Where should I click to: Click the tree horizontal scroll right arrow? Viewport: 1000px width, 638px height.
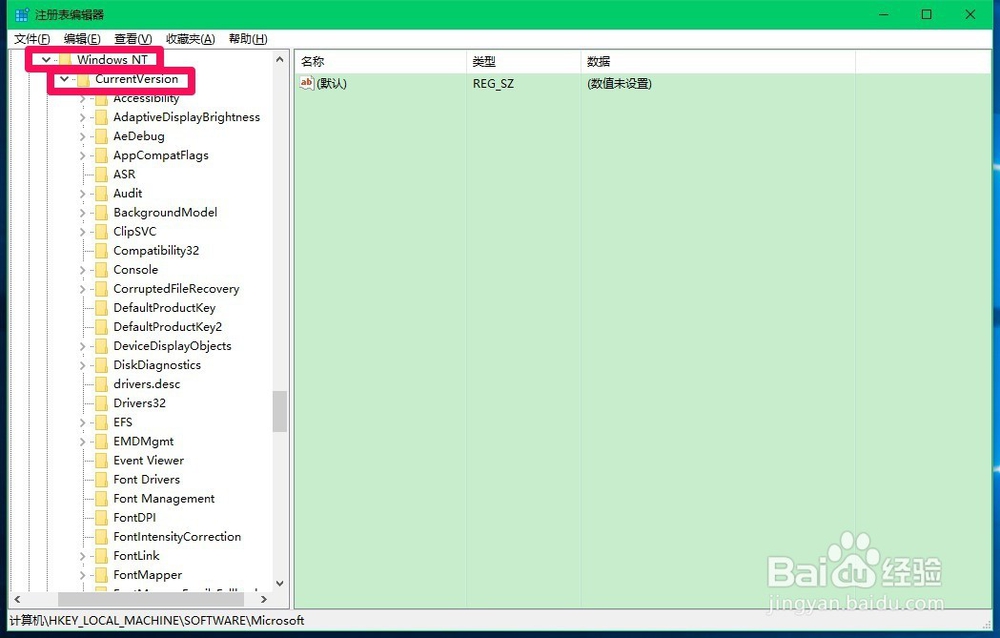tap(263, 600)
